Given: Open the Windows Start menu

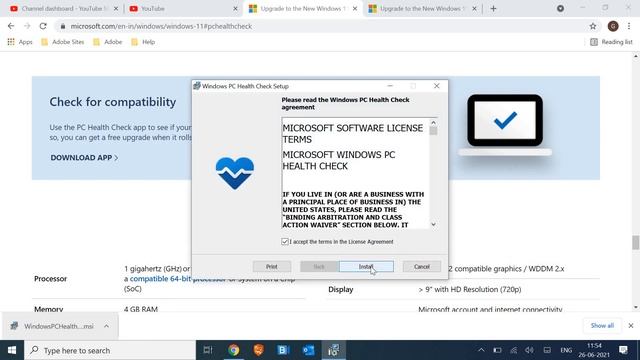Looking at the screenshot, I should pyautogui.click(x=12, y=350).
